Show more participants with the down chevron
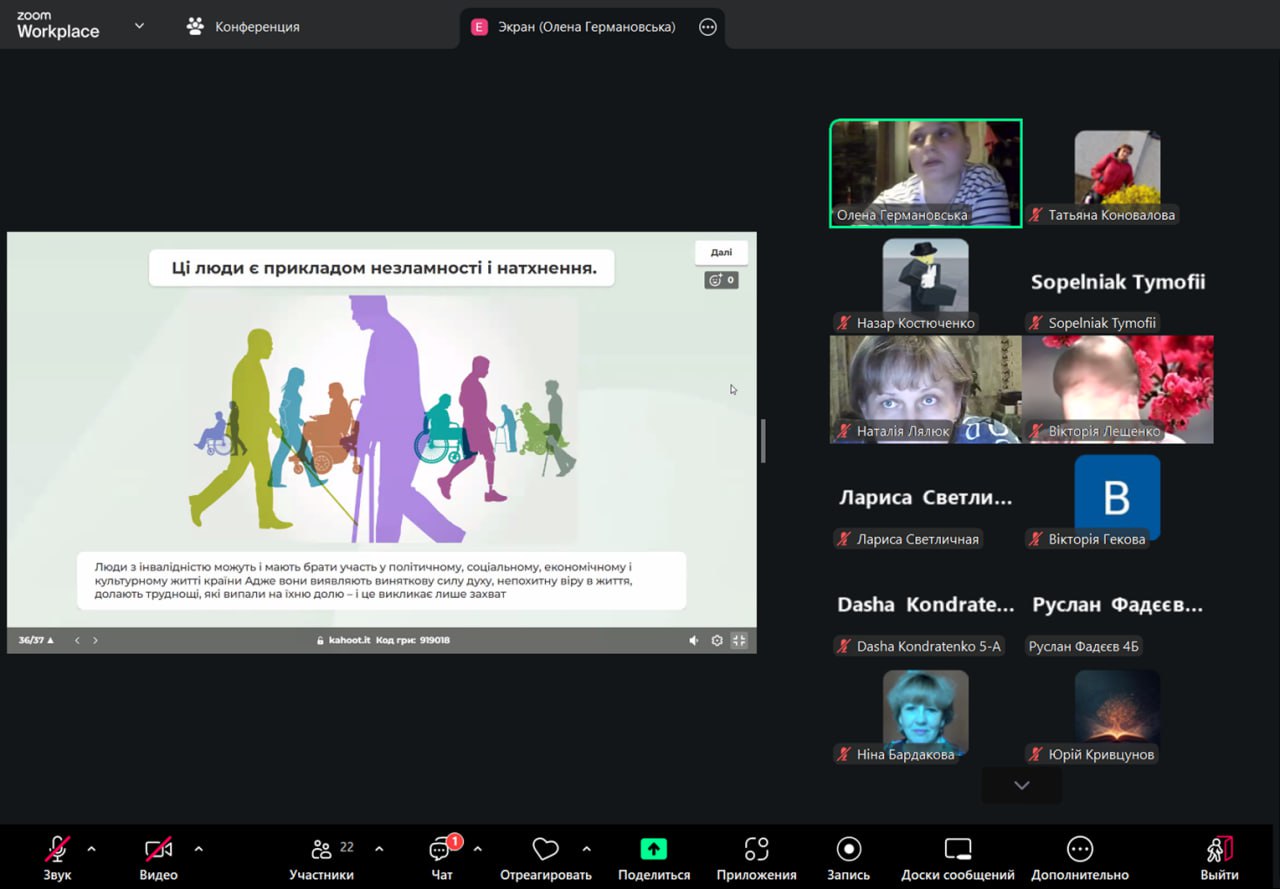Viewport: 1280px width, 889px height. point(1021,786)
